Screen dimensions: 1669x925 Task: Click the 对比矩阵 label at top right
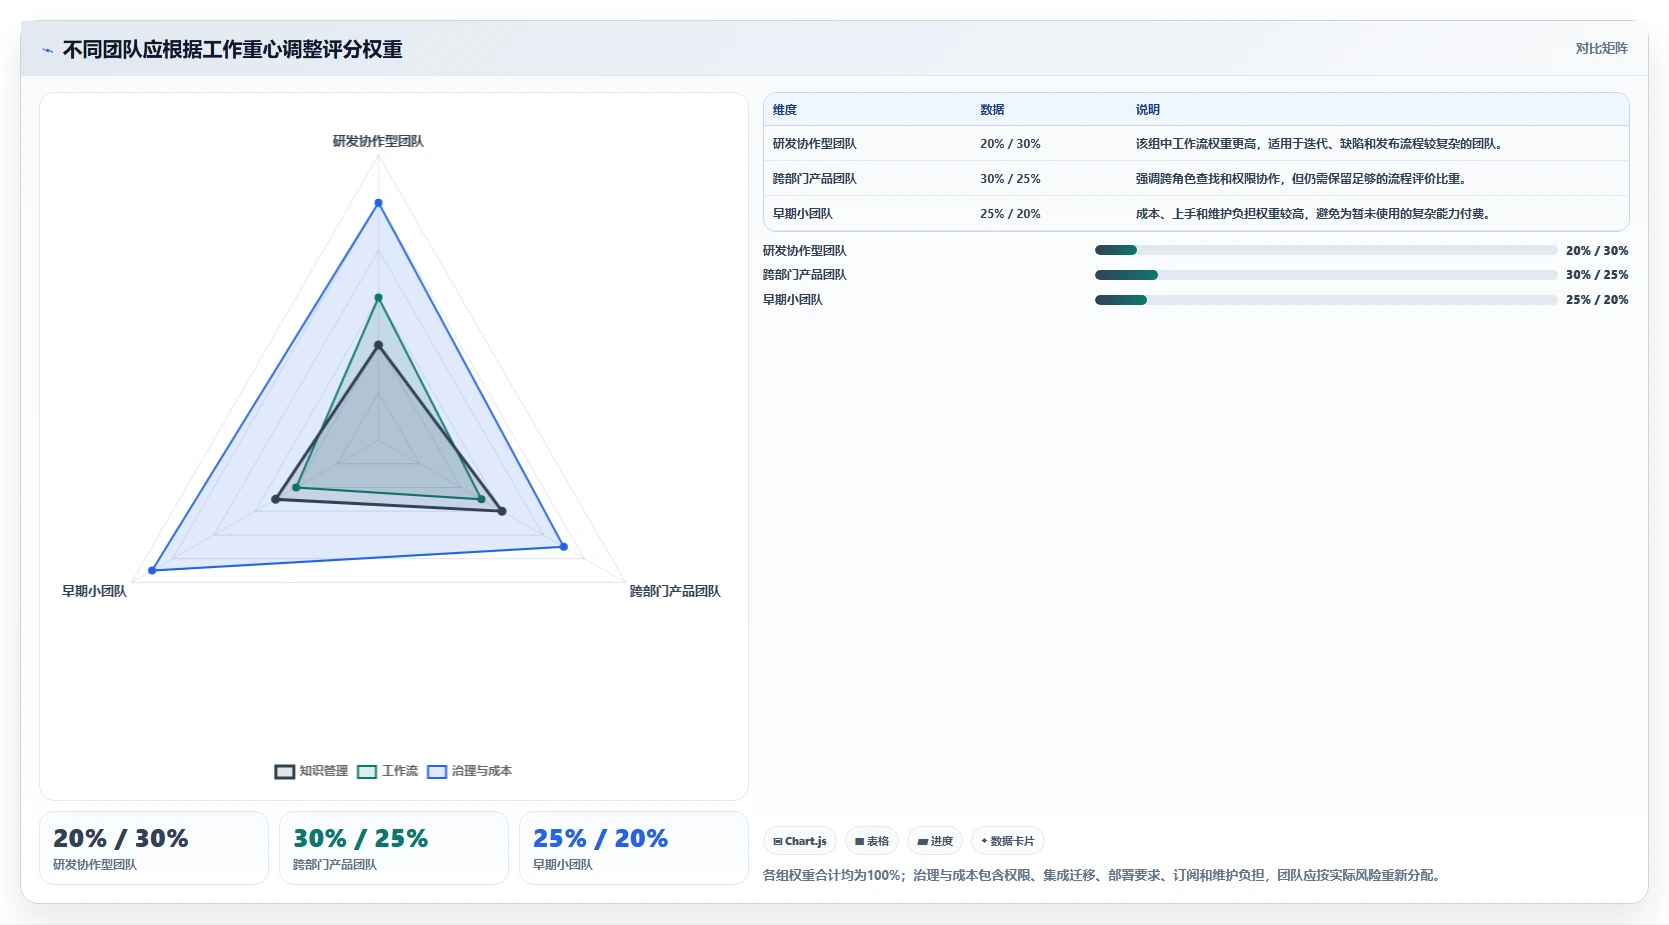pyautogui.click(x=1602, y=48)
